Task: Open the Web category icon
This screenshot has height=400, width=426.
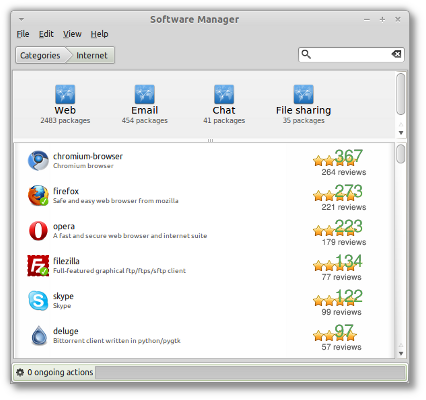Action: (65, 94)
